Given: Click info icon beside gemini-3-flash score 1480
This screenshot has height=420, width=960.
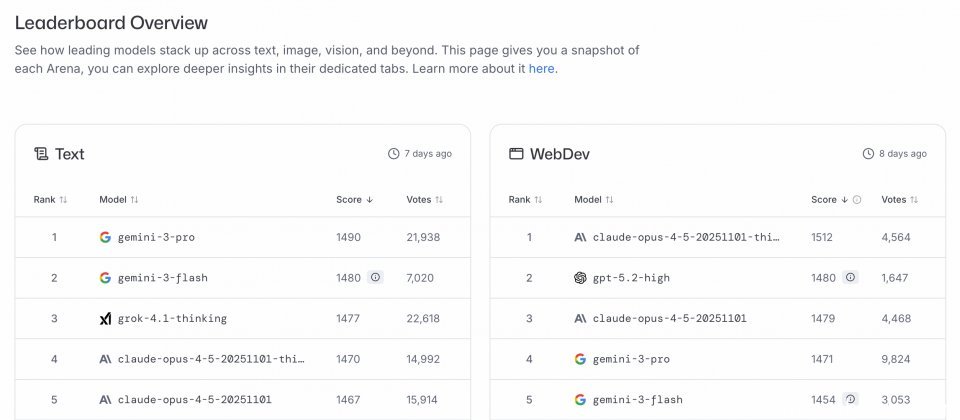Looking at the screenshot, I should click(x=375, y=278).
